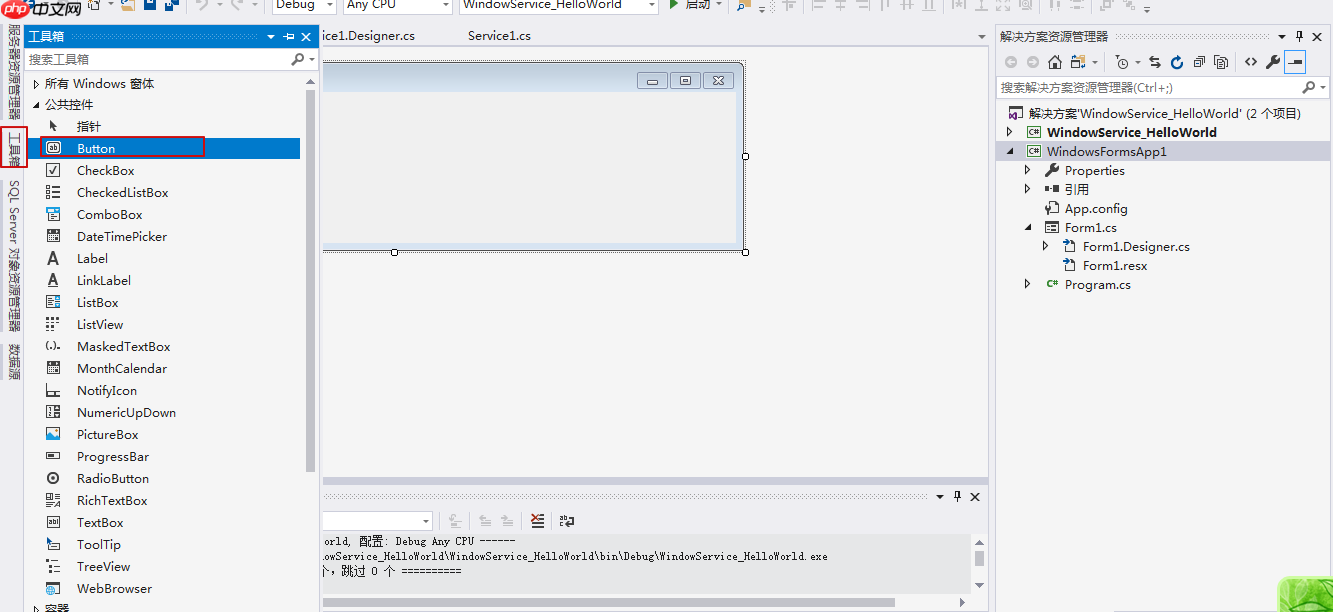
Task: Expand 引用 references node
Action: (x=1027, y=189)
